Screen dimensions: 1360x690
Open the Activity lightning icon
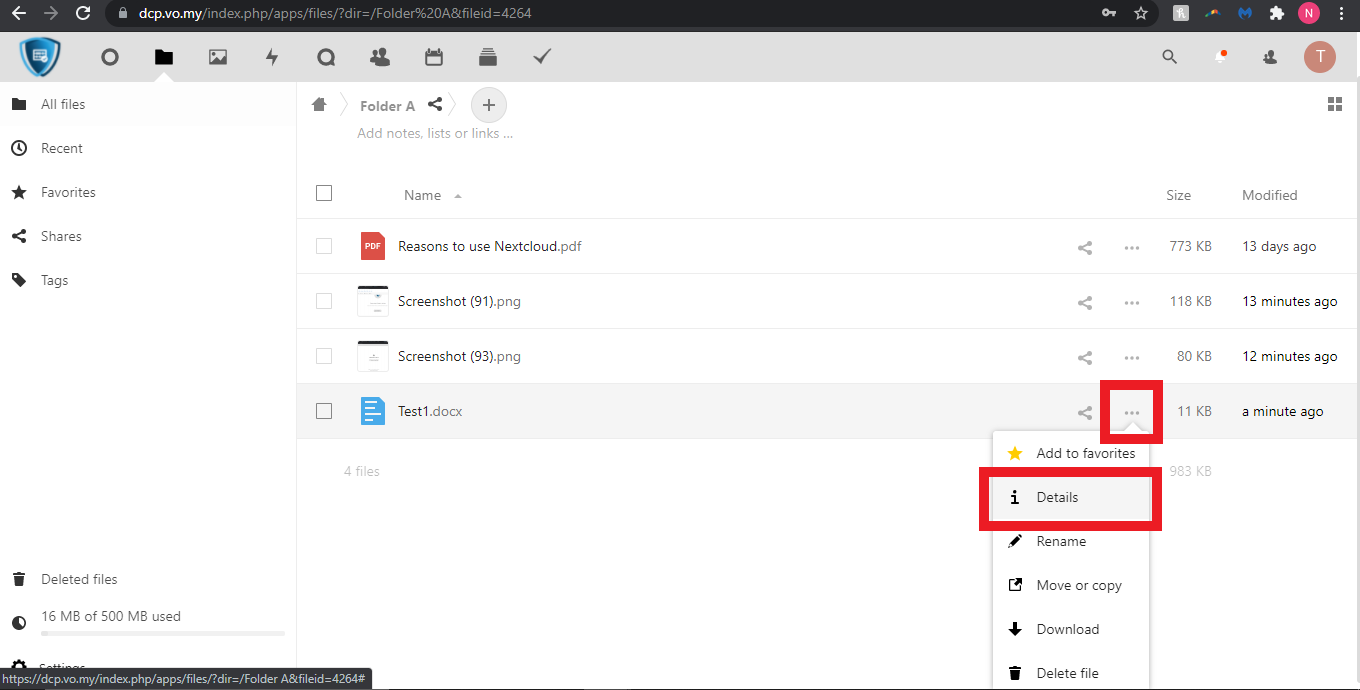tap(272, 57)
